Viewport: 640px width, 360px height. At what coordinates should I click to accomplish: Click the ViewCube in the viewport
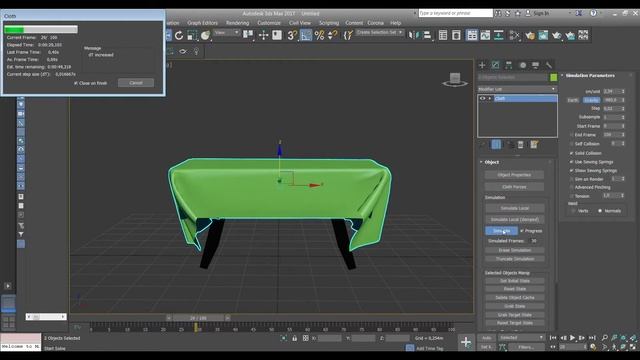pos(455,80)
